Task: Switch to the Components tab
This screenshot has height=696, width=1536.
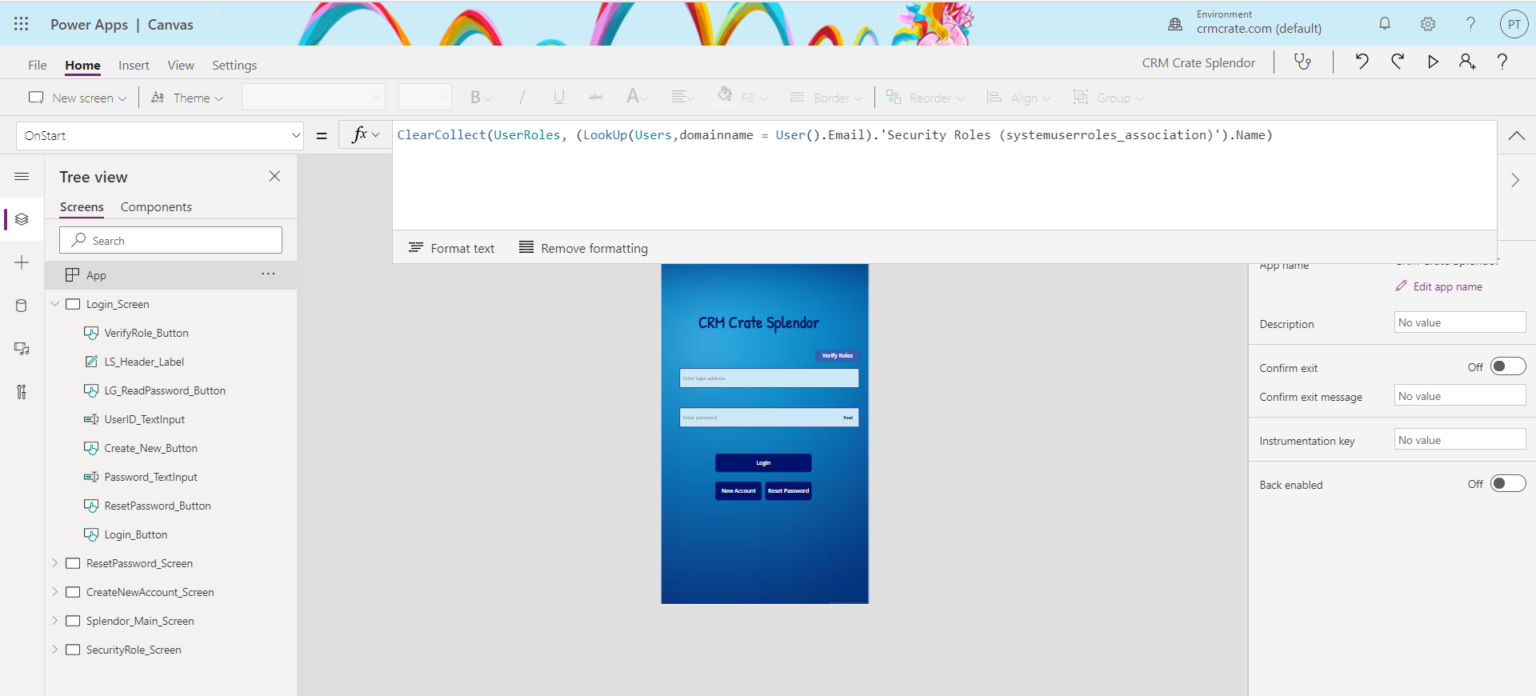Action: [x=157, y=207]
